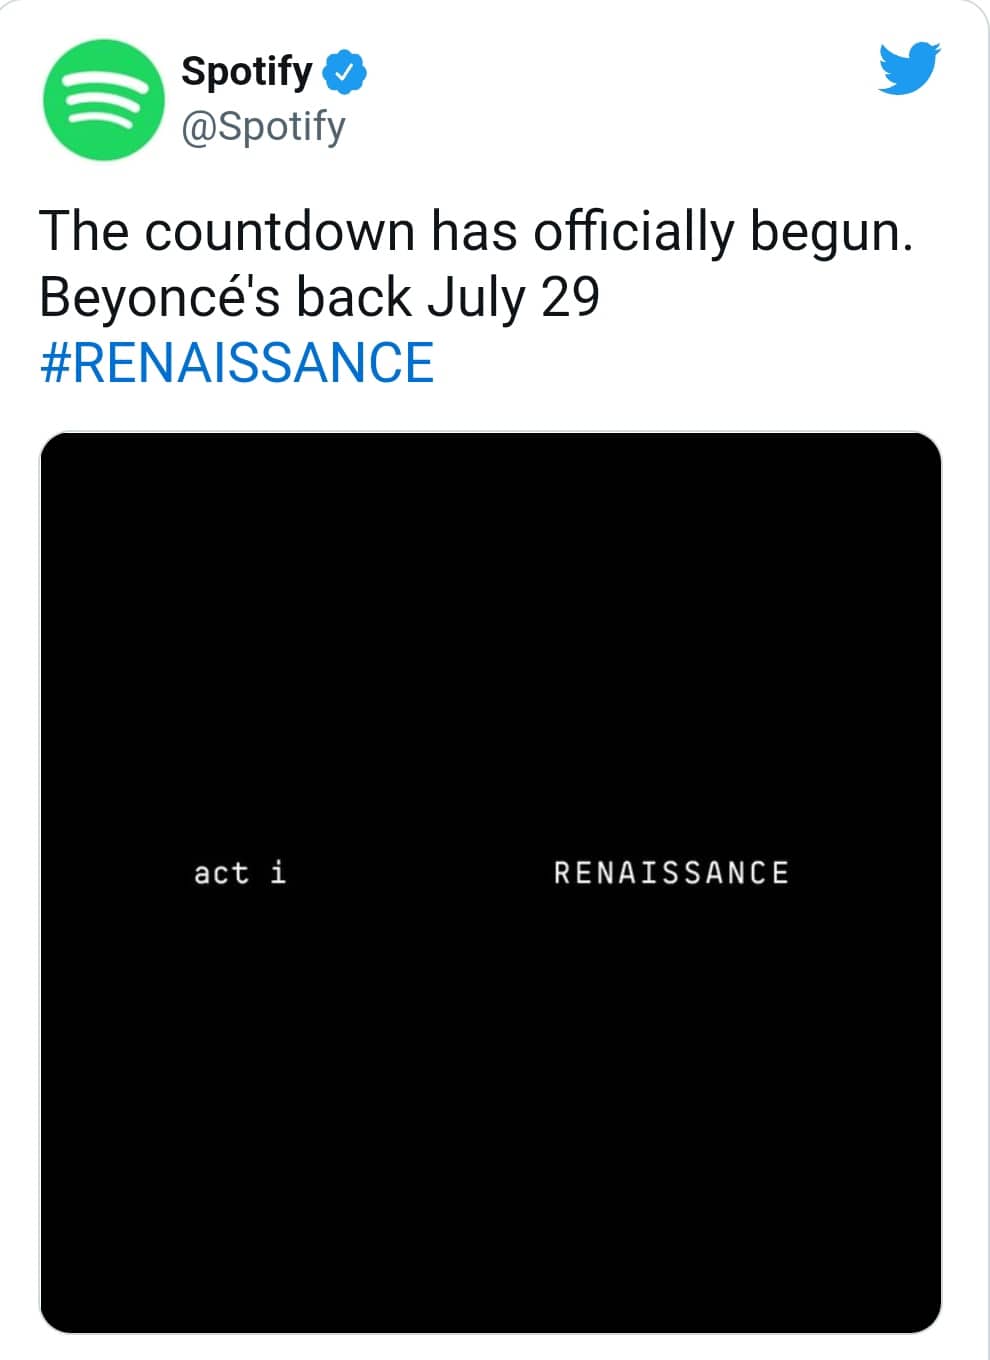Open the green Spotify profile avatar
Image resolution: width=990 pixels, height=1360 pixels.
coord(103,99)
